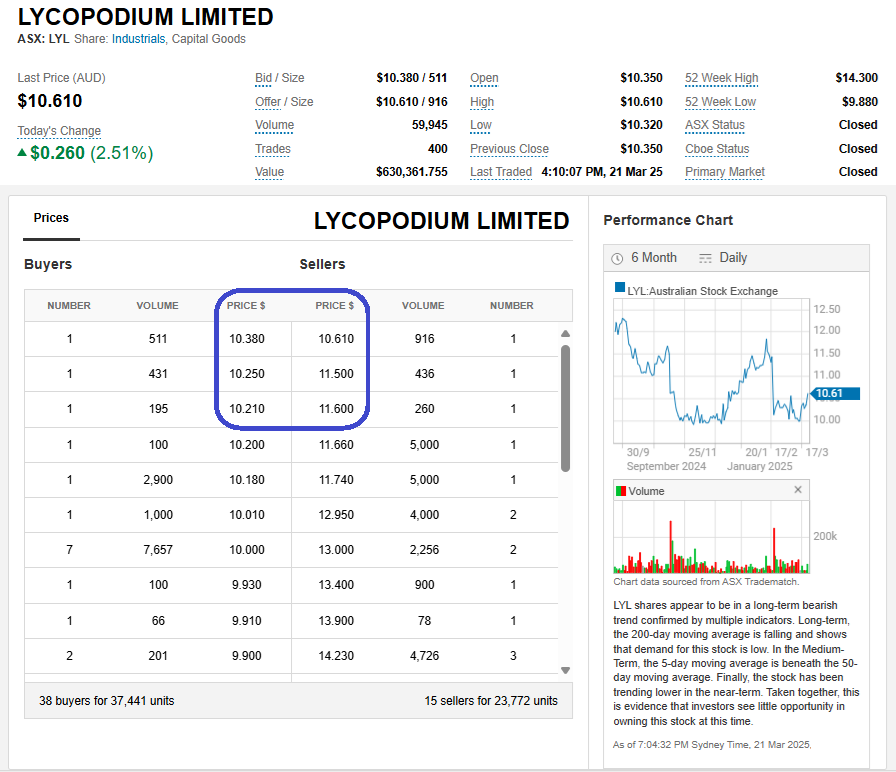Click the sell price 11.740 cell
The height and width of the screenshot is (772, 896).
[x=336, y=479]
